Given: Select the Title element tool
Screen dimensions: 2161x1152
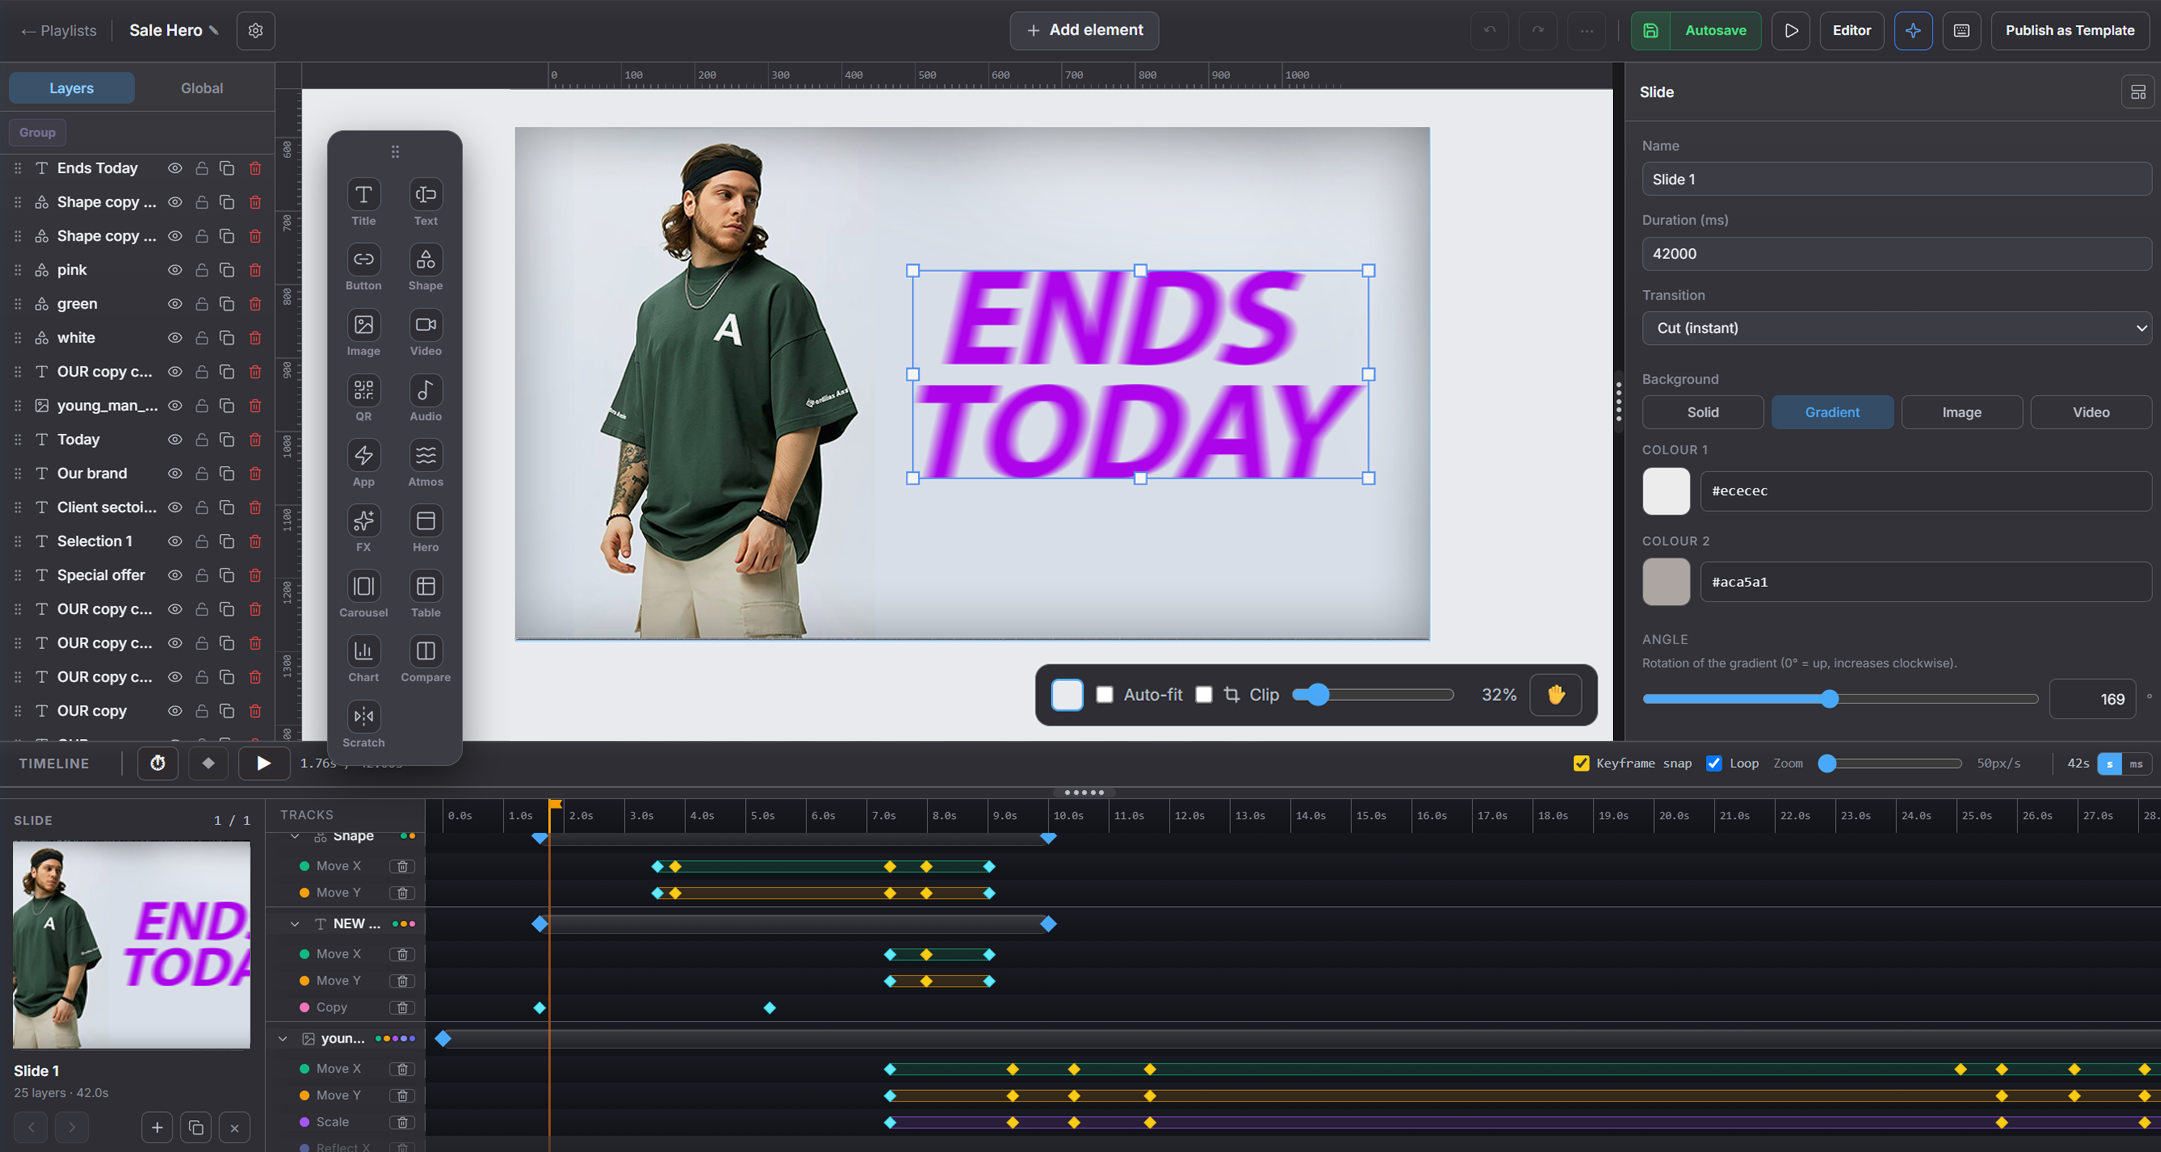Looking at the screenshot, I should click(363, 202).
